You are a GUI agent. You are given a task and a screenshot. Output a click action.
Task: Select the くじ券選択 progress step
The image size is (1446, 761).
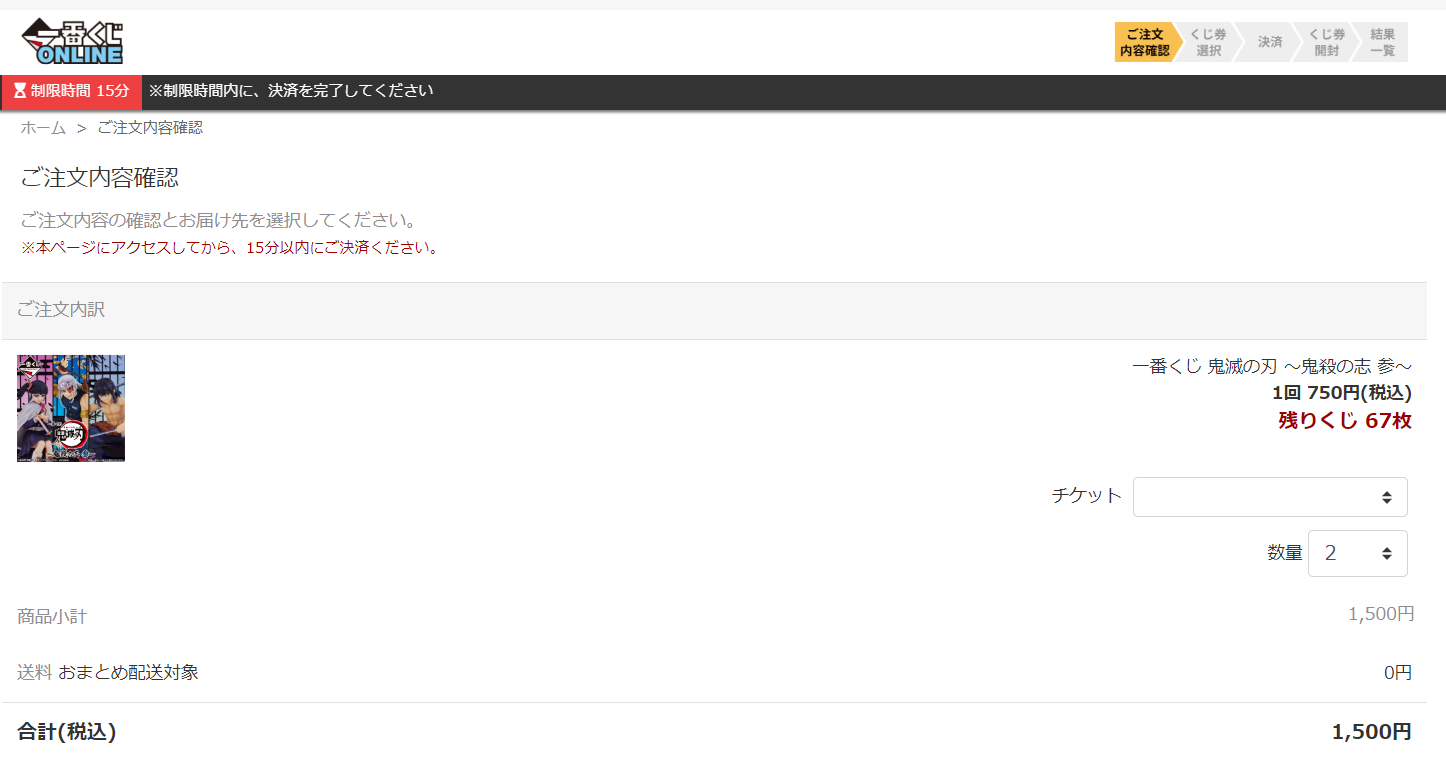(x=1208, y=42)
